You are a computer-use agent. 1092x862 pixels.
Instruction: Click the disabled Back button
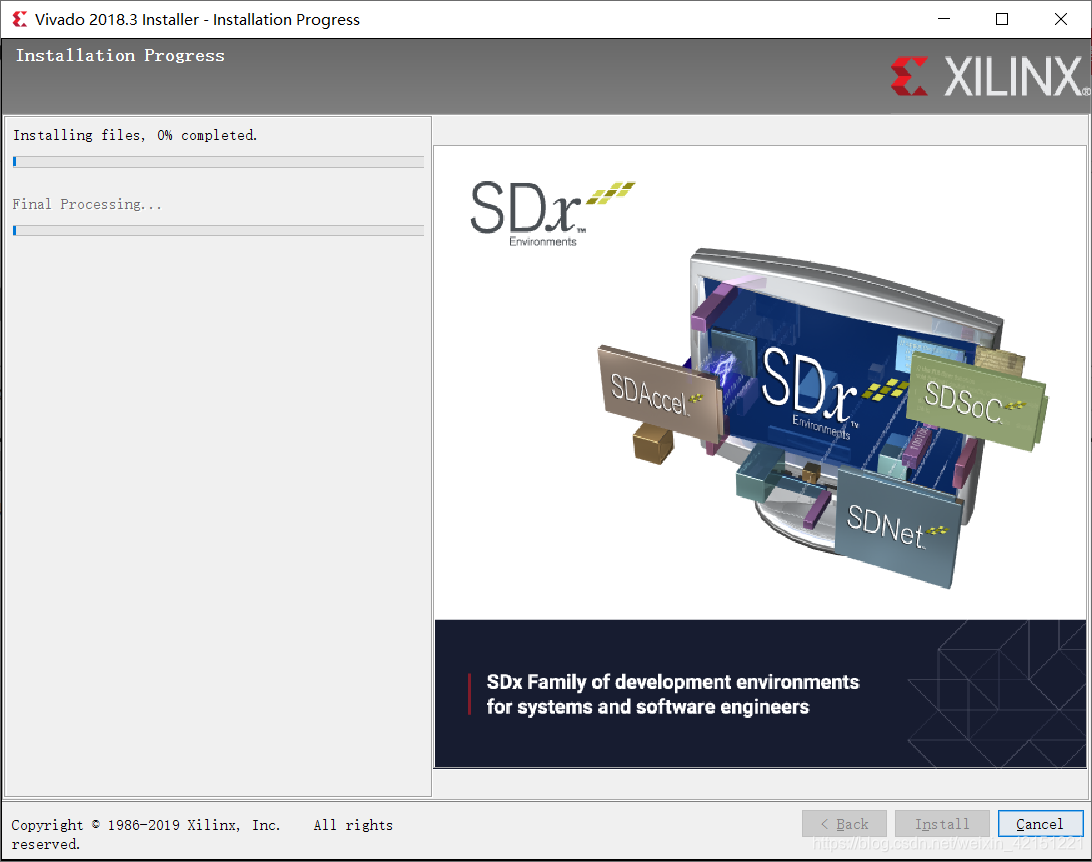[844, 824]
